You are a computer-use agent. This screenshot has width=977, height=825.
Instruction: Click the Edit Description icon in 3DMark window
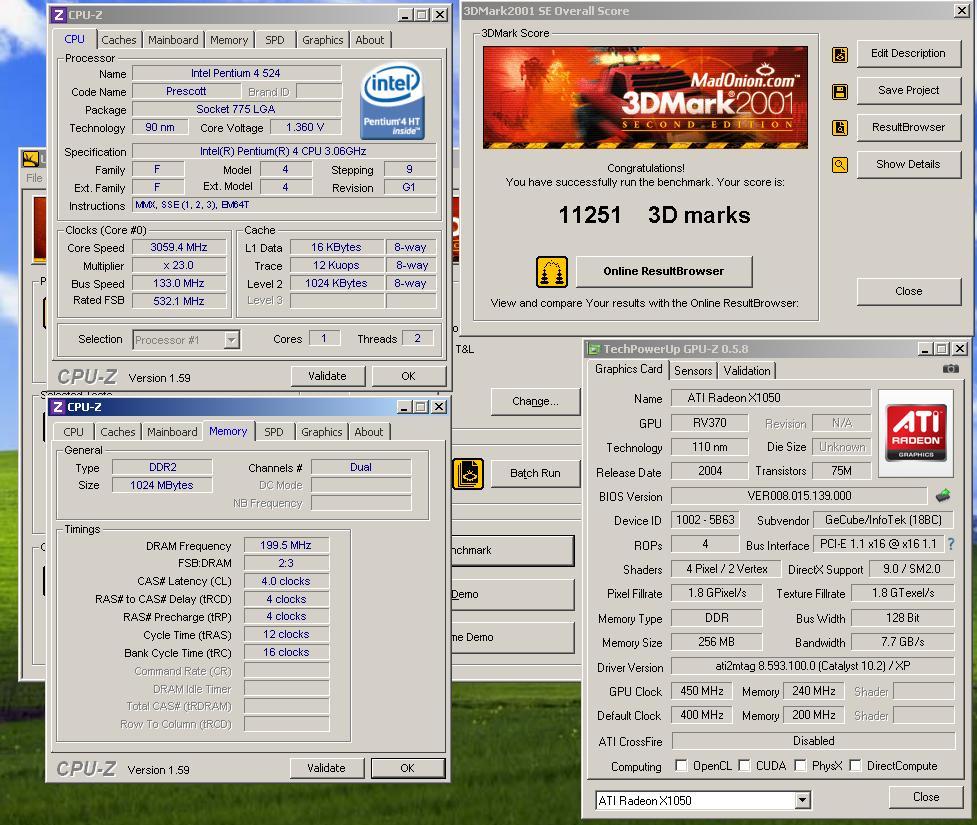(x=840, y=55)
